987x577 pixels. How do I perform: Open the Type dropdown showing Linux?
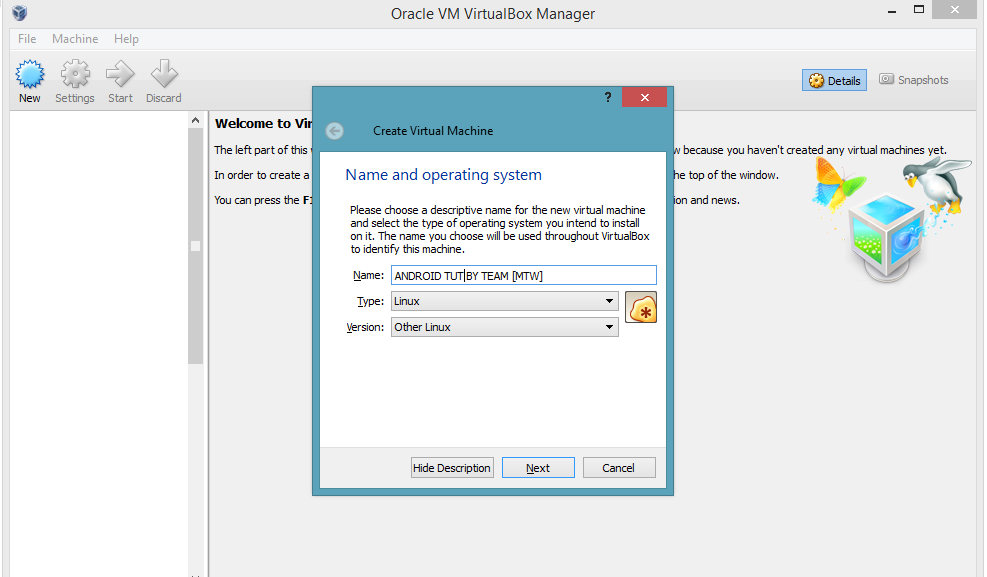[x=504, y=301]
